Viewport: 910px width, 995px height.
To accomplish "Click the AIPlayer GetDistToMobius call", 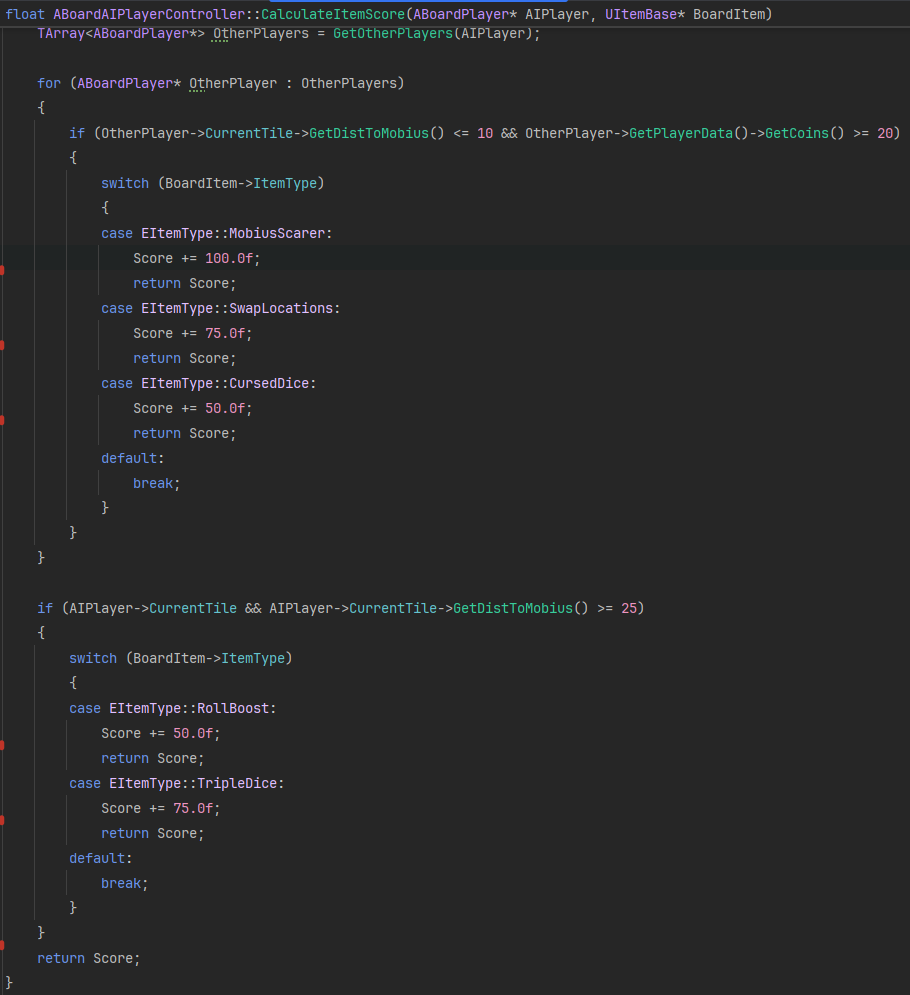I will (x=513, y=608).
